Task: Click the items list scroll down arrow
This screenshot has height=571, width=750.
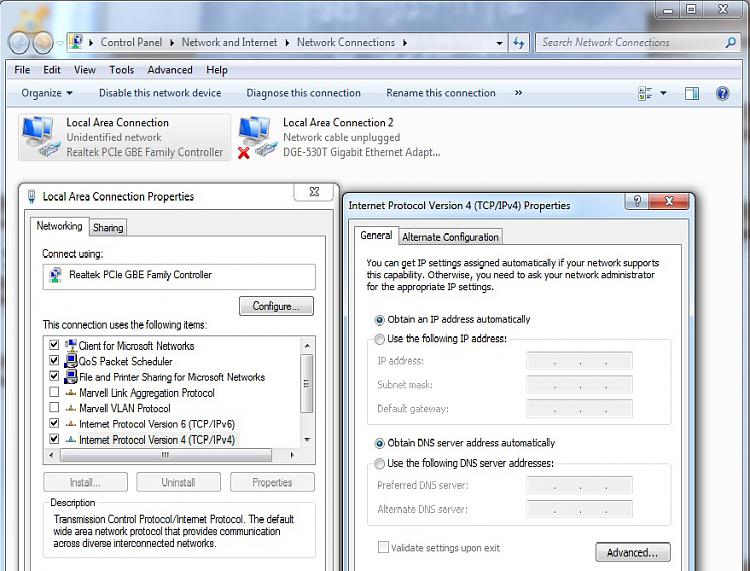Action: 307,439
